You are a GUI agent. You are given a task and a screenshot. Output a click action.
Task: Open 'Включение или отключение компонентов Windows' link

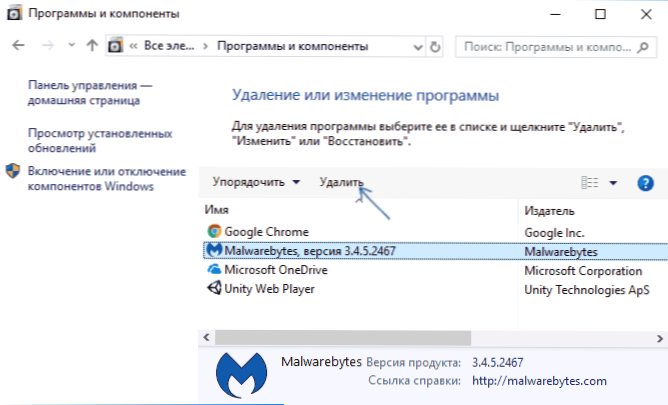[107, 179]
